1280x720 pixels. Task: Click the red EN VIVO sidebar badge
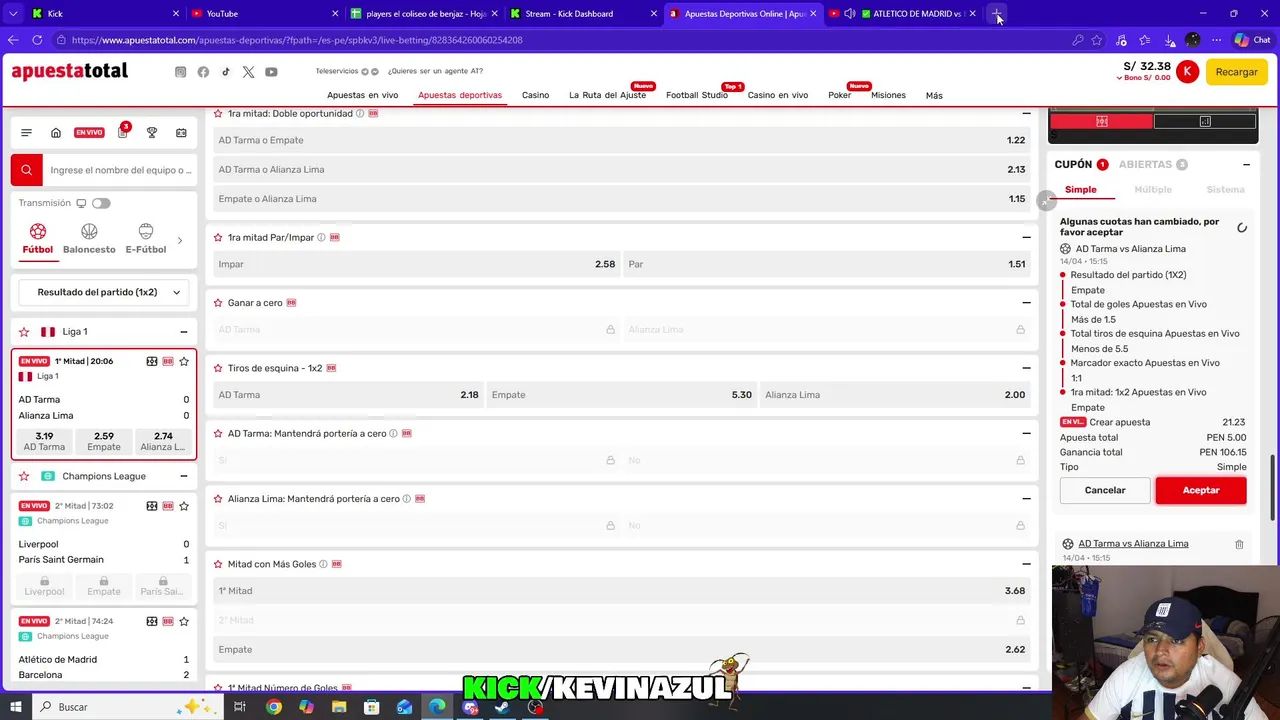pos(89,132)
